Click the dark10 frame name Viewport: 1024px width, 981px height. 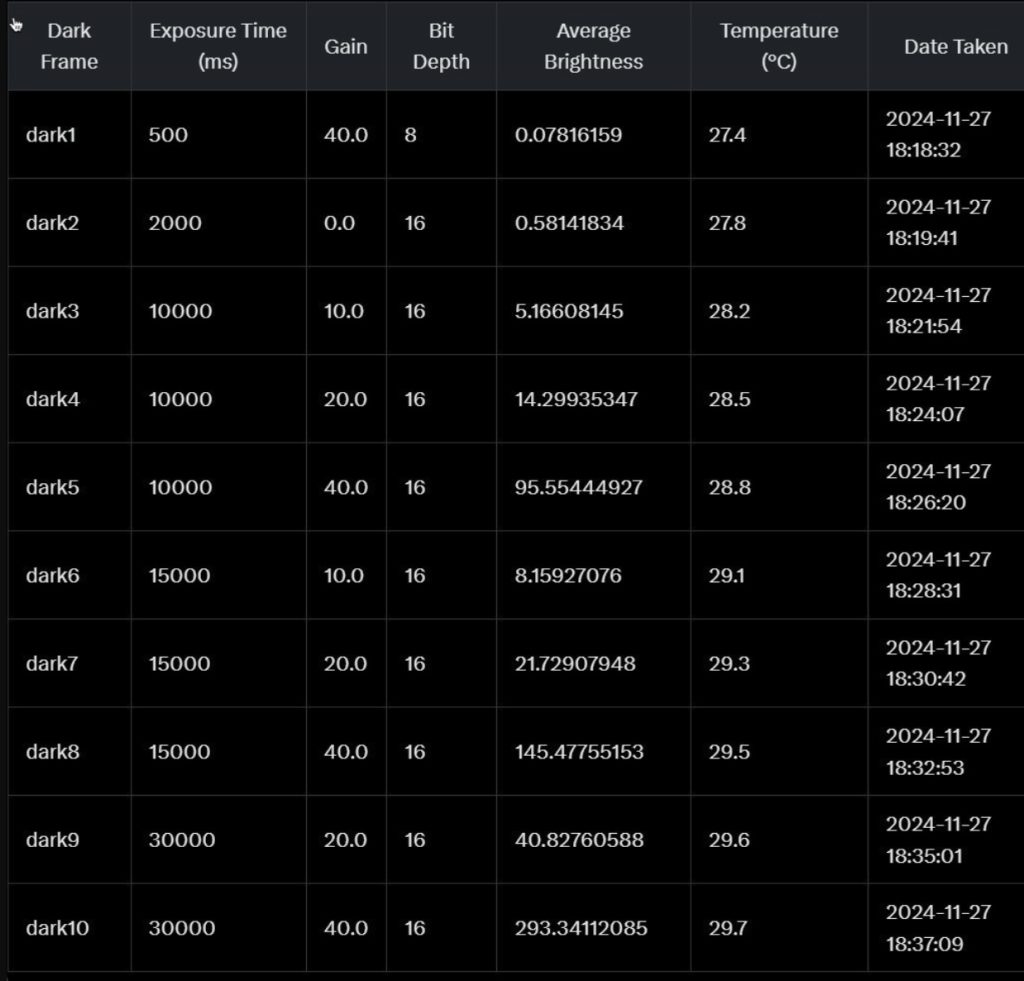click(x=57, y=927)
